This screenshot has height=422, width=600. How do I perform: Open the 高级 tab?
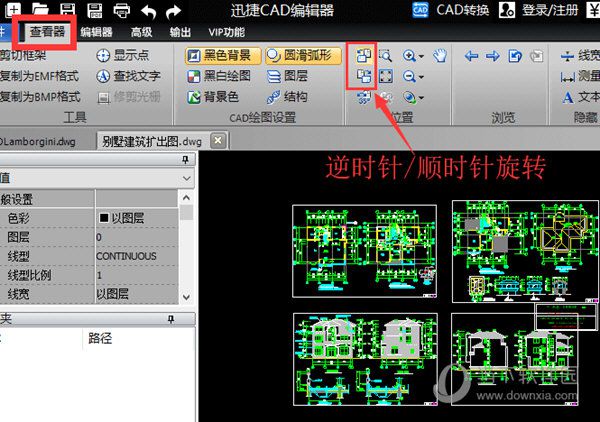(141, 32)
